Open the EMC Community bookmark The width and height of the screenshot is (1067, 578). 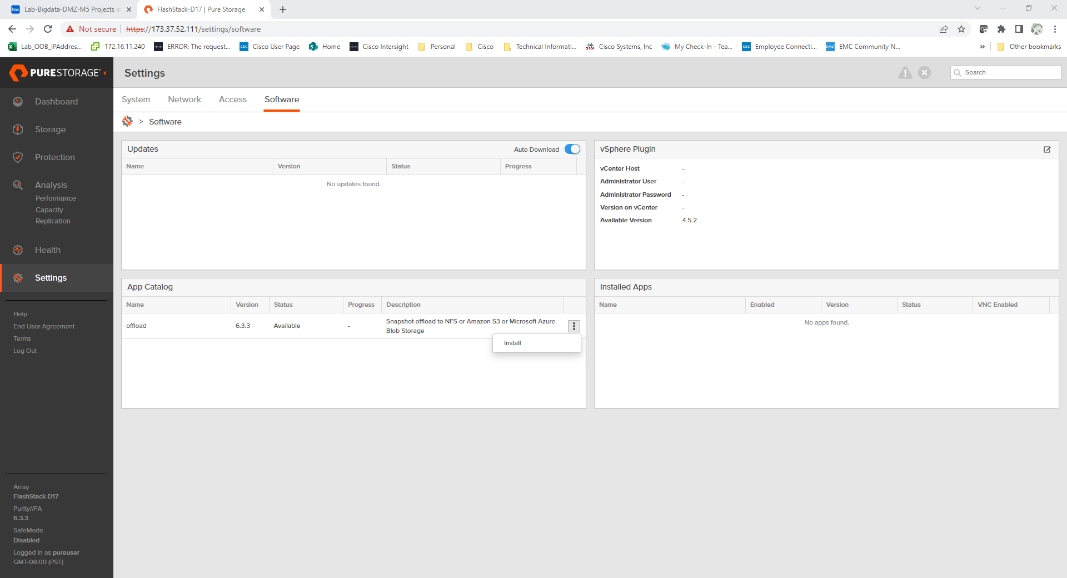pyautogui.click(x=863, y=47)
